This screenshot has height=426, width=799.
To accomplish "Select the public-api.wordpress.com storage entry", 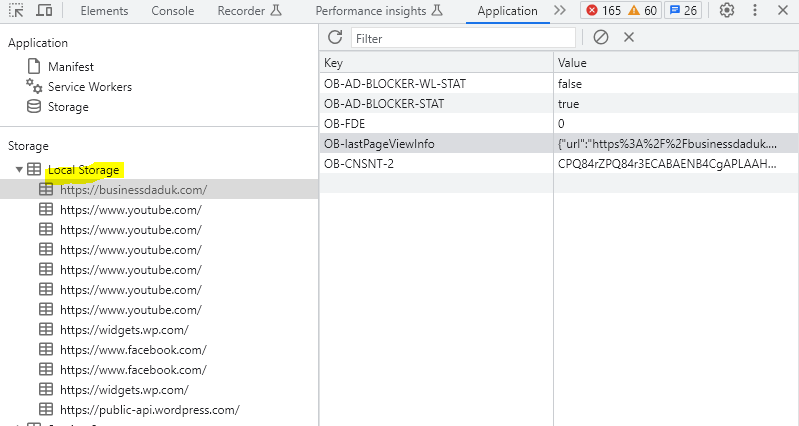I will click(x=149, y=410).
